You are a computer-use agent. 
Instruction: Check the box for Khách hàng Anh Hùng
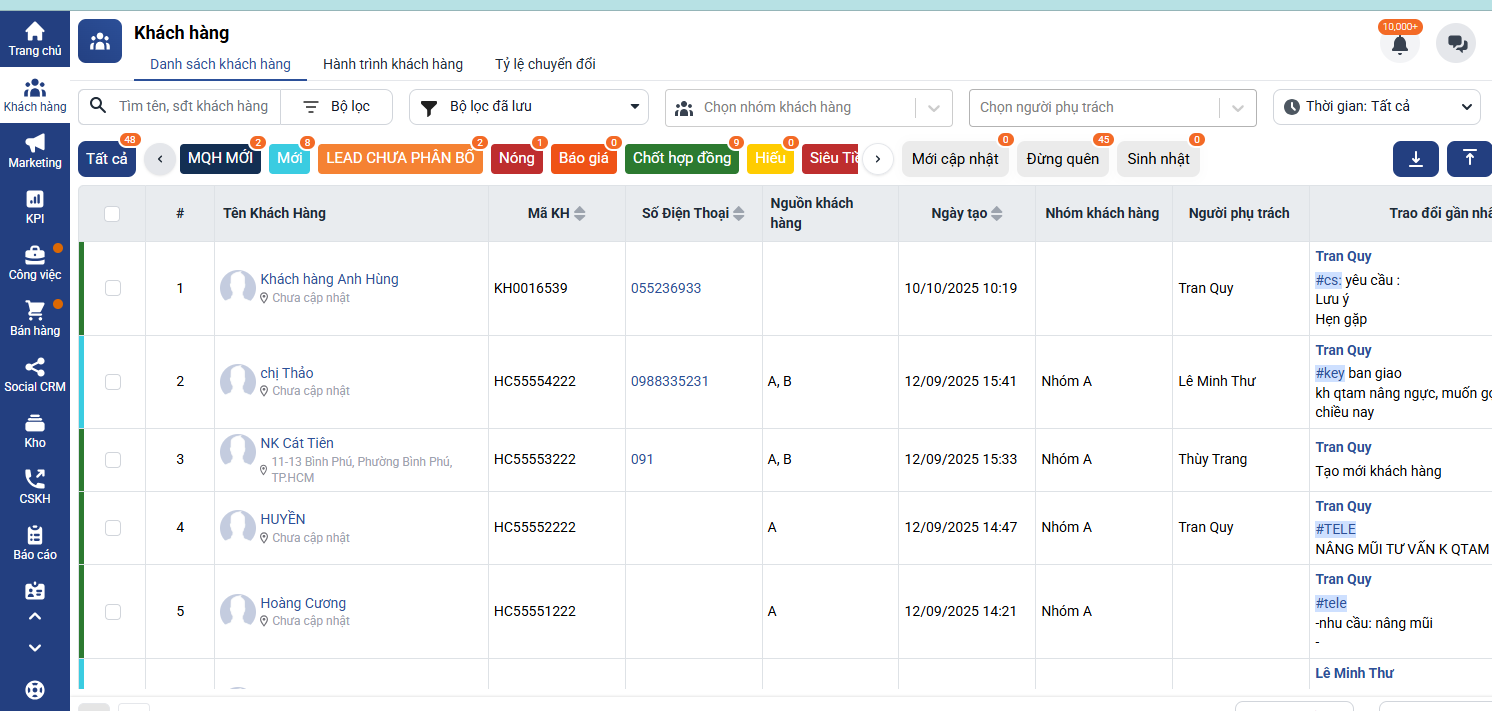pos(113,288)
